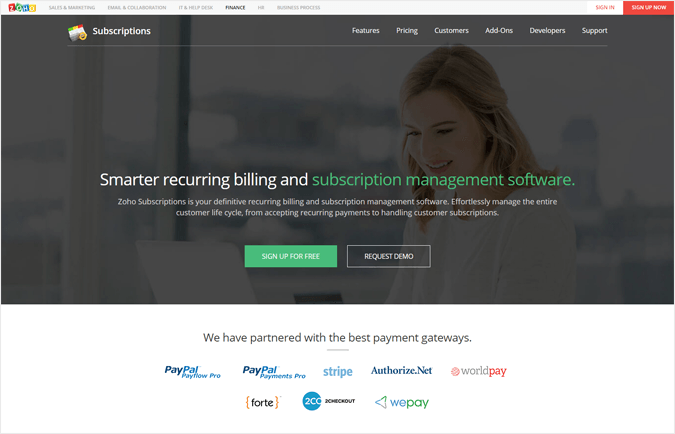Open the Worldpay gateway logo
The image size is (675, 434).
tap(478, 371)
